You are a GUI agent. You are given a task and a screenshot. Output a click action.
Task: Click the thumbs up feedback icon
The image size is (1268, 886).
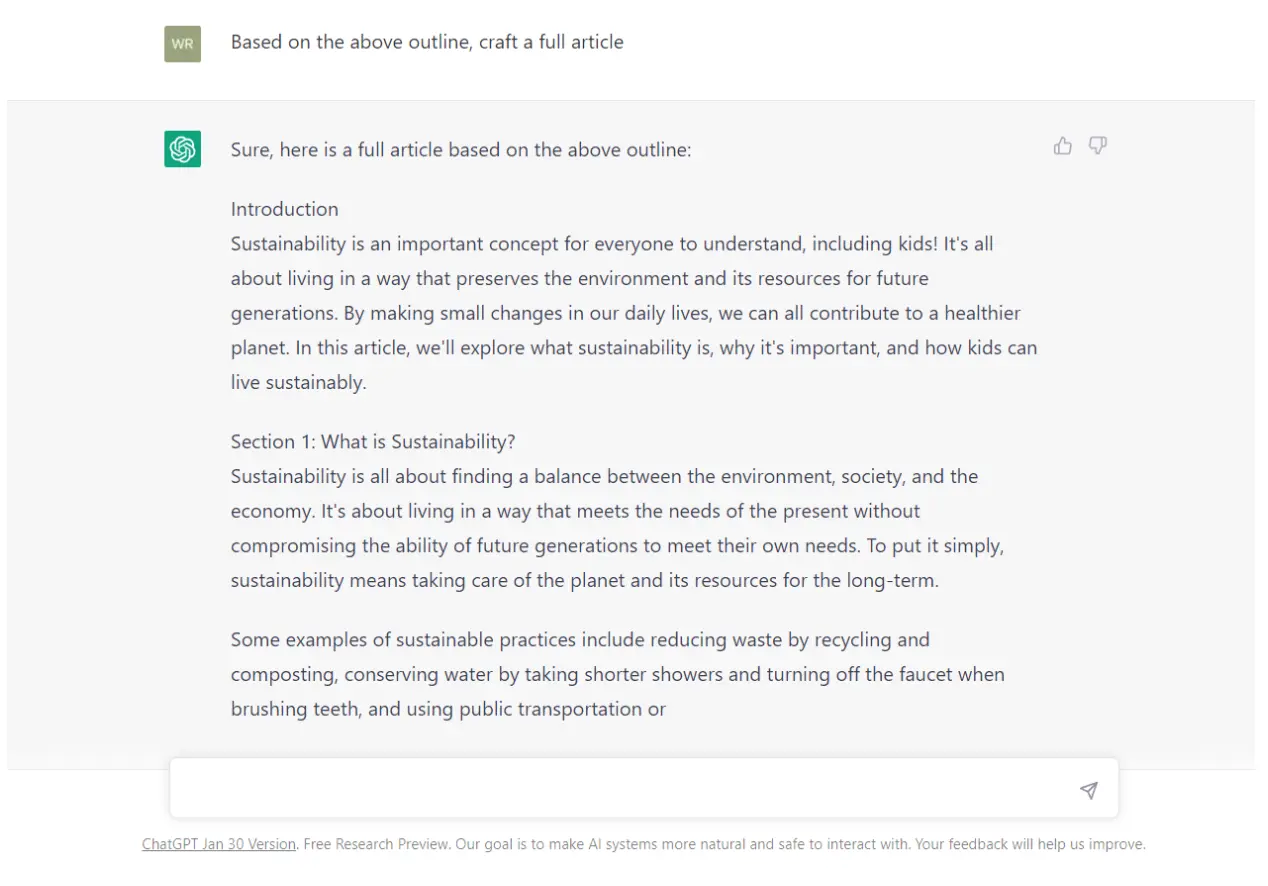pyautogui.click(x=1062, y=147)
